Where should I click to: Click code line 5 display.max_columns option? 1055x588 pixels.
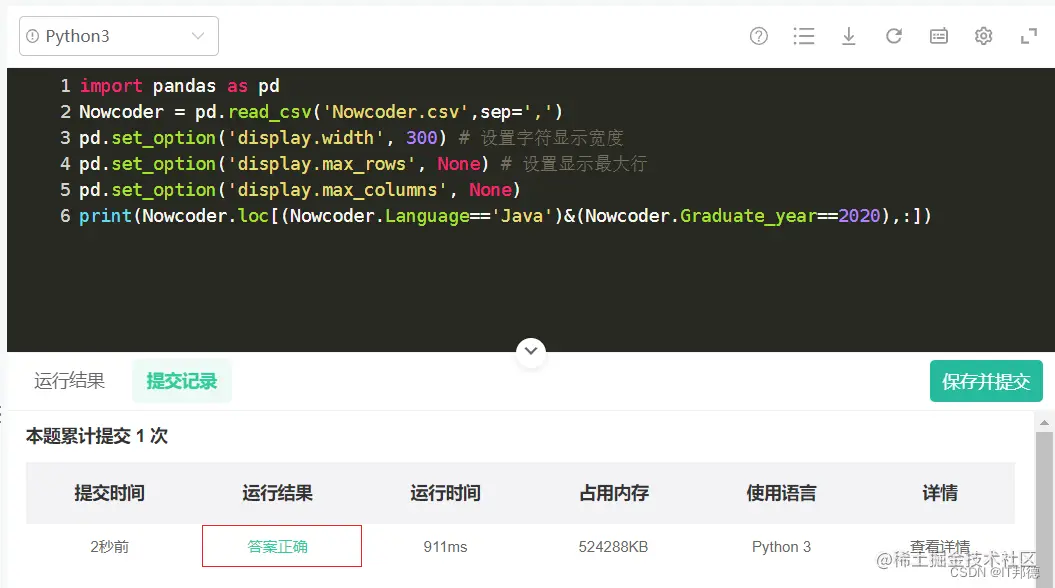[299, 190]
